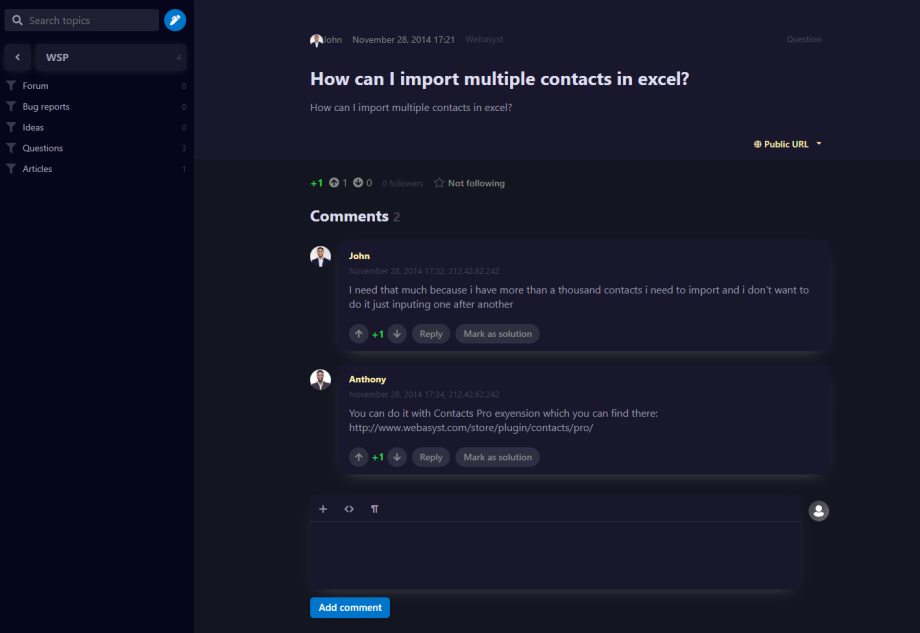
Task: Downvote John's comment with the down arrow
Action: click(x=397, y=334)
